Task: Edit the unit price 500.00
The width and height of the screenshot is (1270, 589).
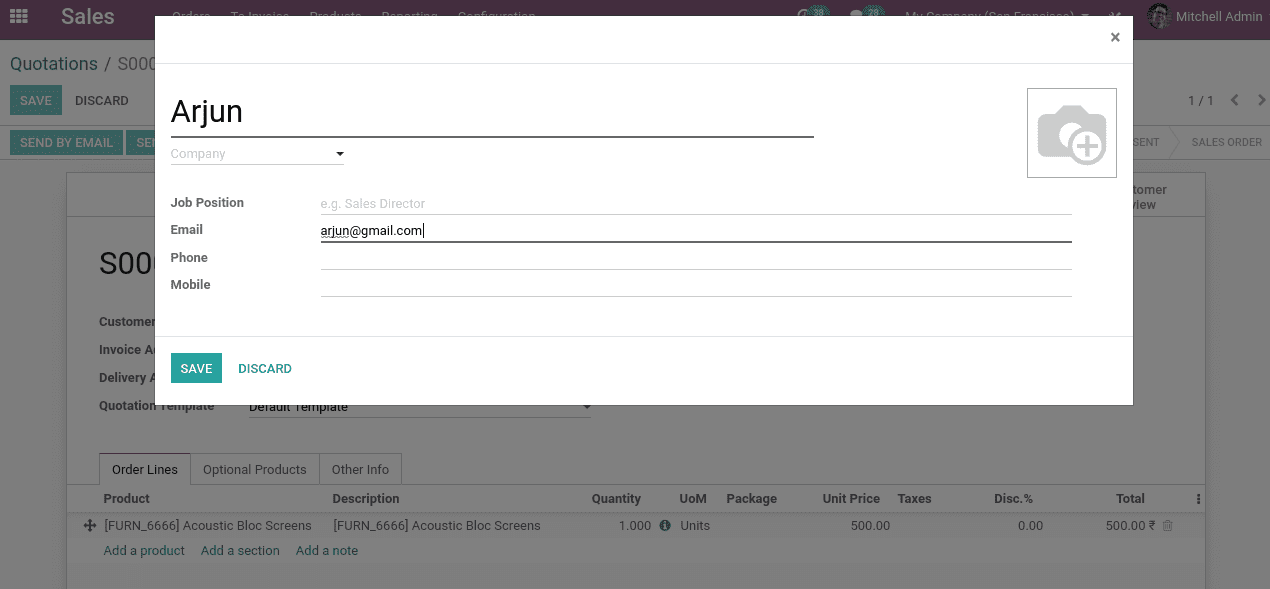Action: 870,525
